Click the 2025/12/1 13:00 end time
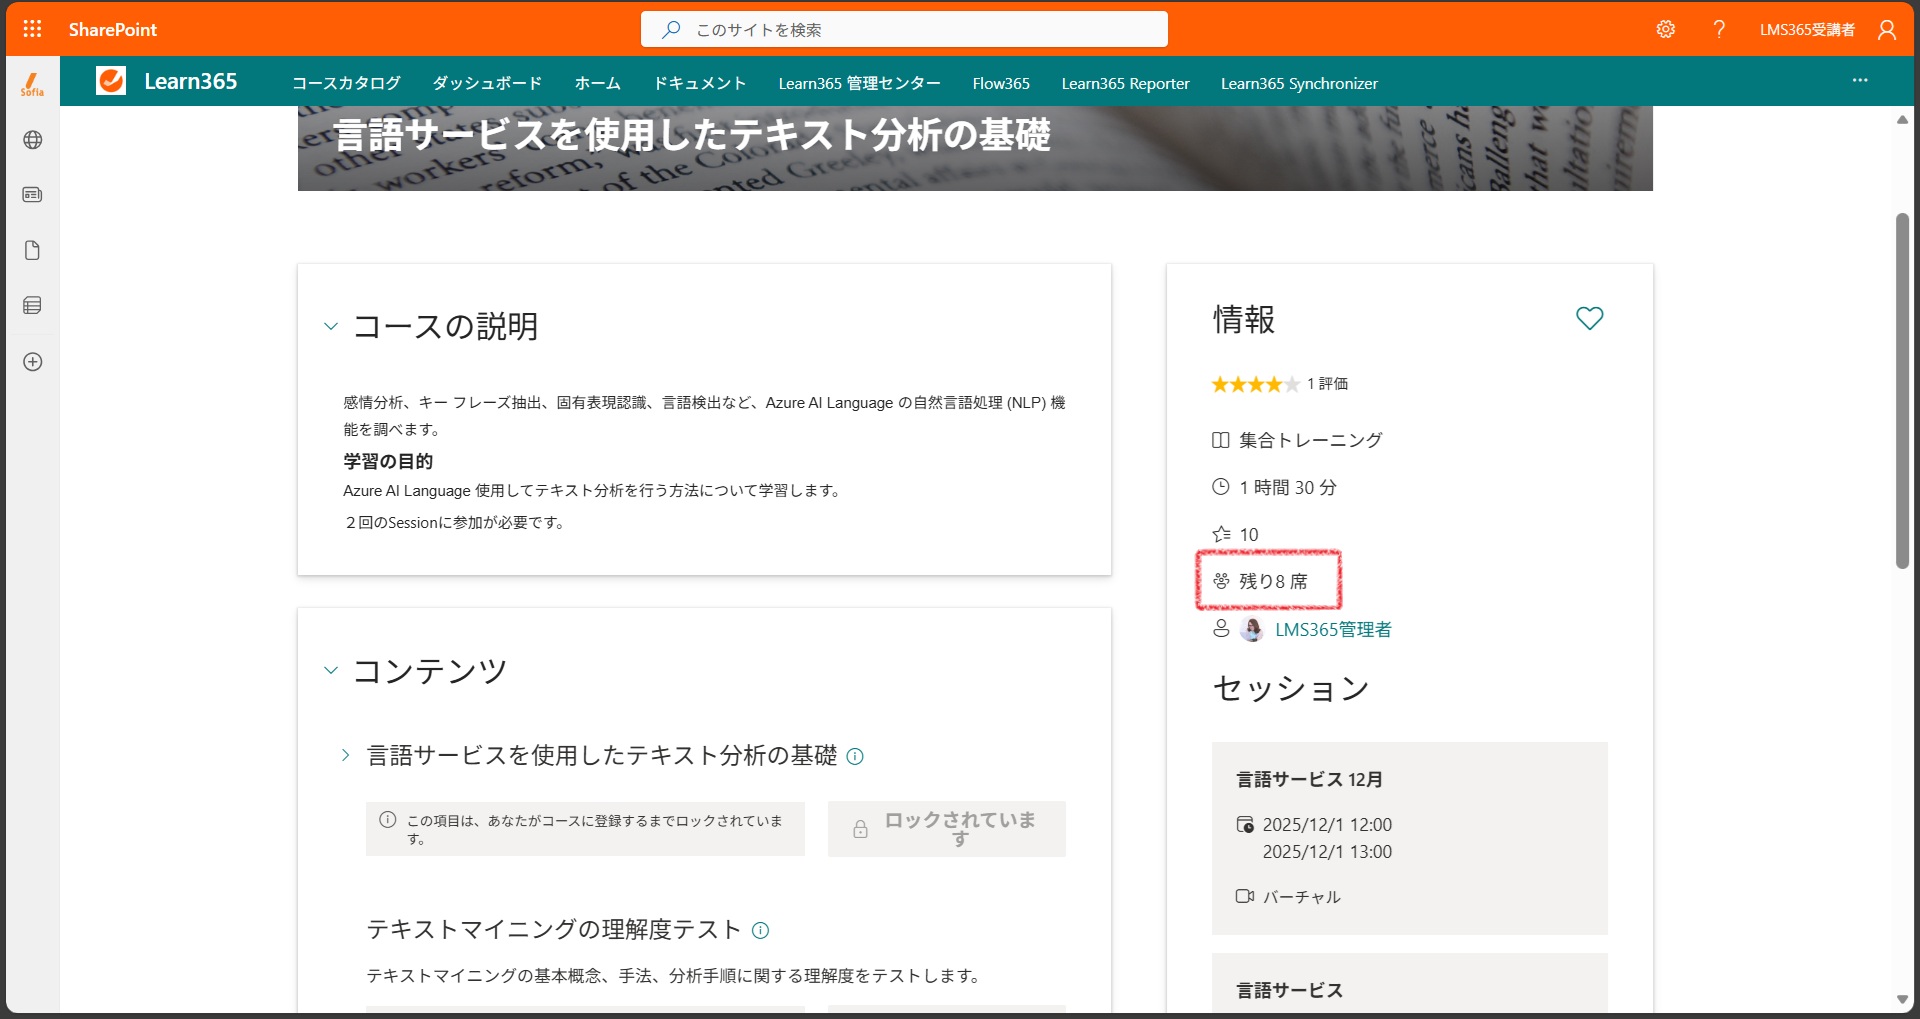Screen dimensions: 1920x1019 click(1327, 852)
